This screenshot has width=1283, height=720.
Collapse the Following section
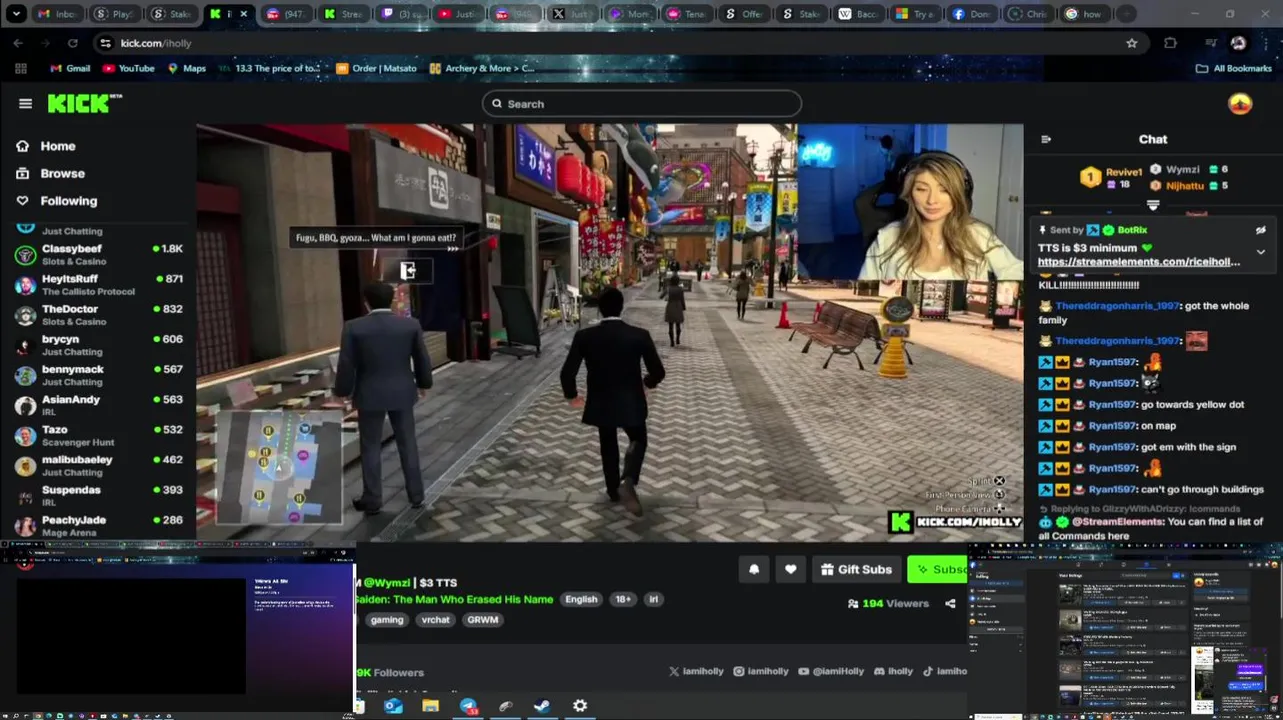pyautogui.click(x=57, y=201)
